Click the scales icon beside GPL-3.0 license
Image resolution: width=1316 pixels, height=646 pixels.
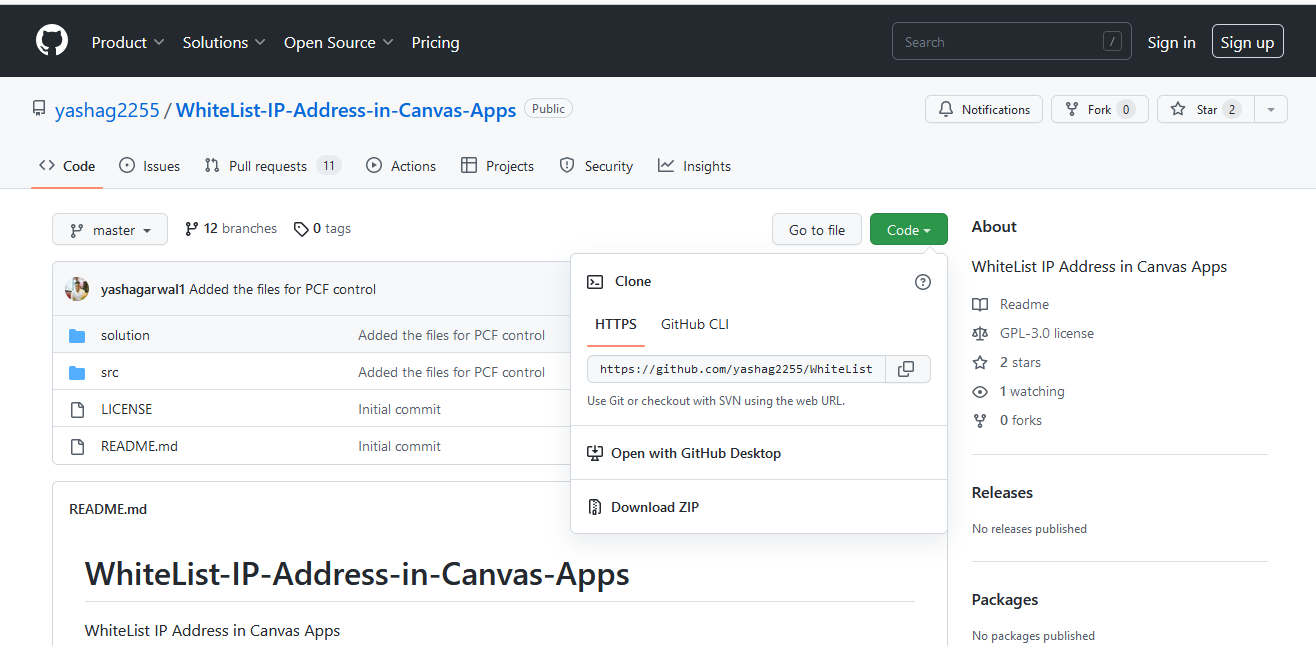coord(980,333)
